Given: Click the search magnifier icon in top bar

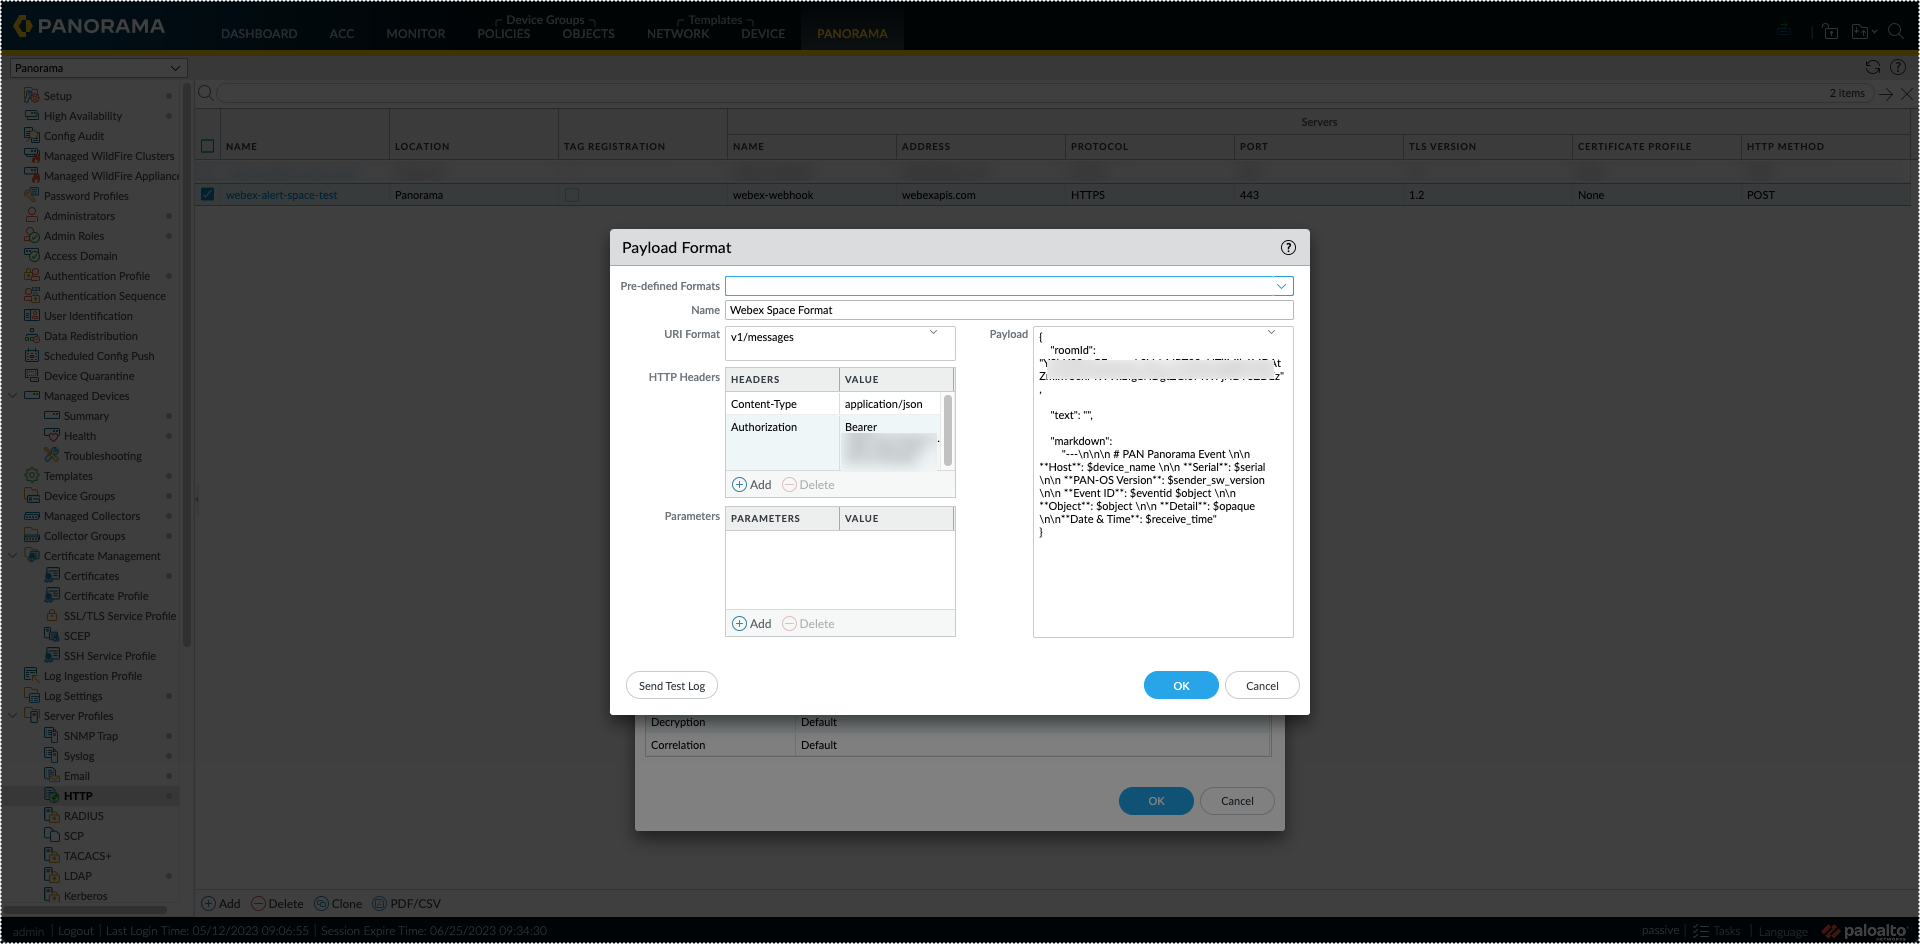Looking at the screenshot, I should point(1896,31).
